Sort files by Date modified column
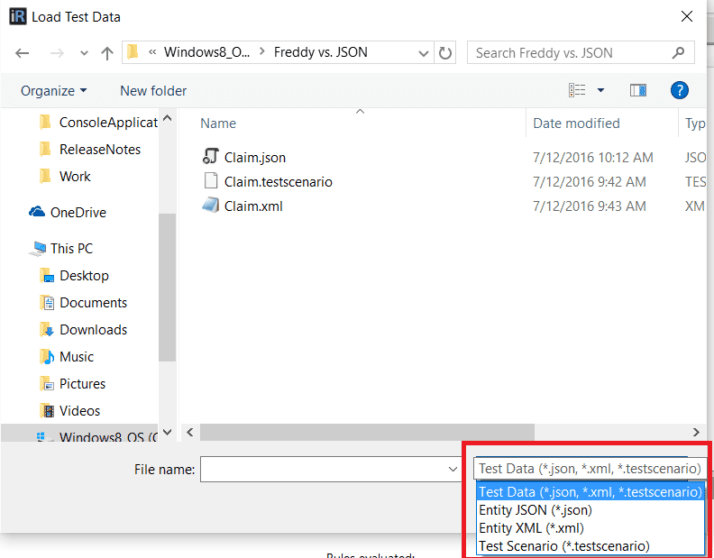Screen dimensions: 714x558 576,123
